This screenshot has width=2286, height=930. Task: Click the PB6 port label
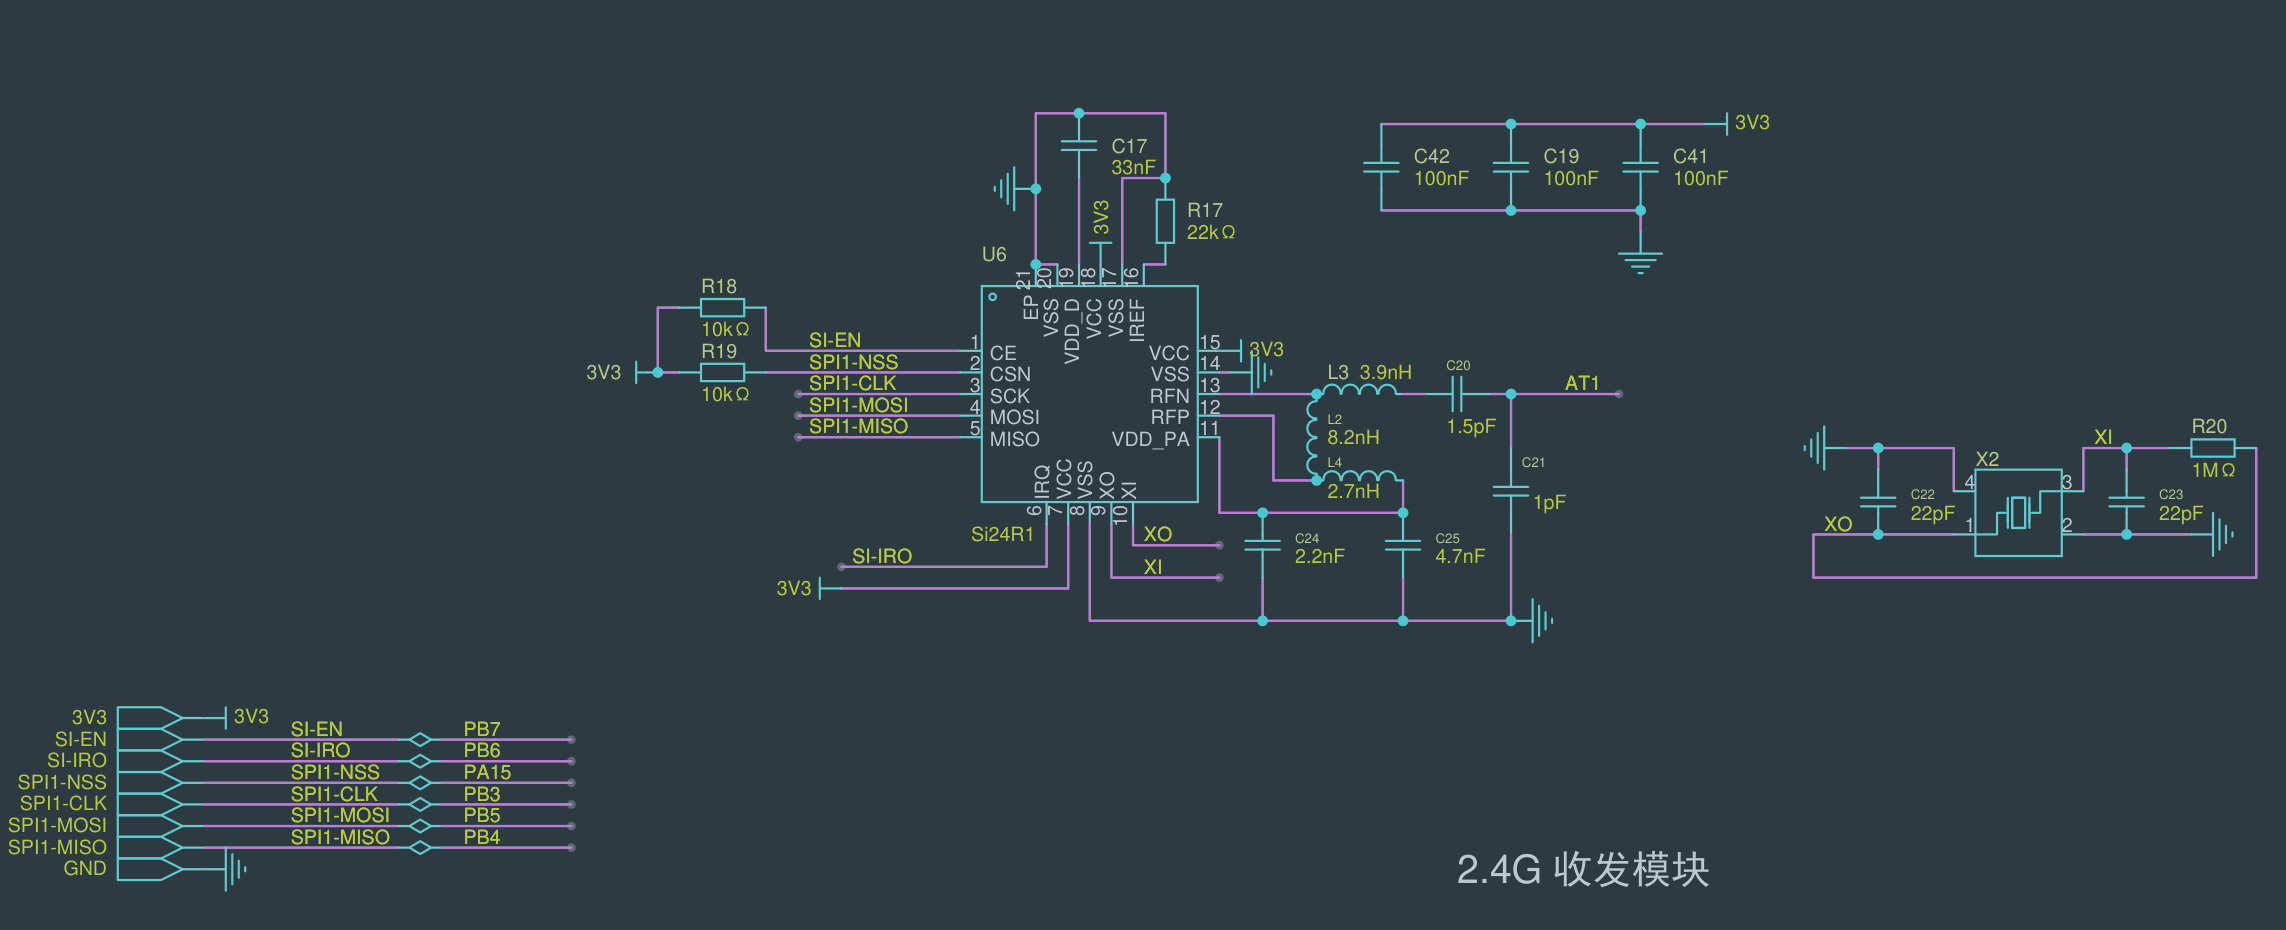(481, 750)
